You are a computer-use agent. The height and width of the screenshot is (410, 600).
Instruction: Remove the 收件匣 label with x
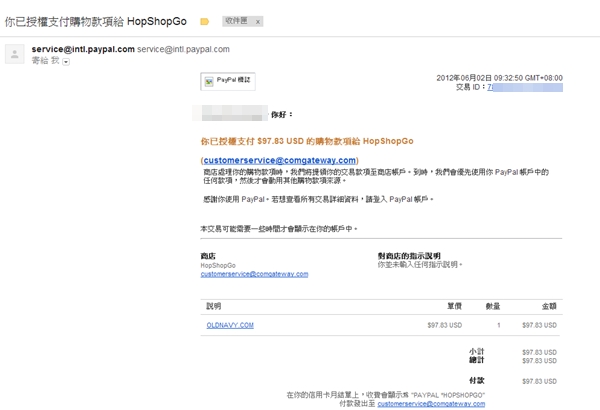click(x=258, y=22)
